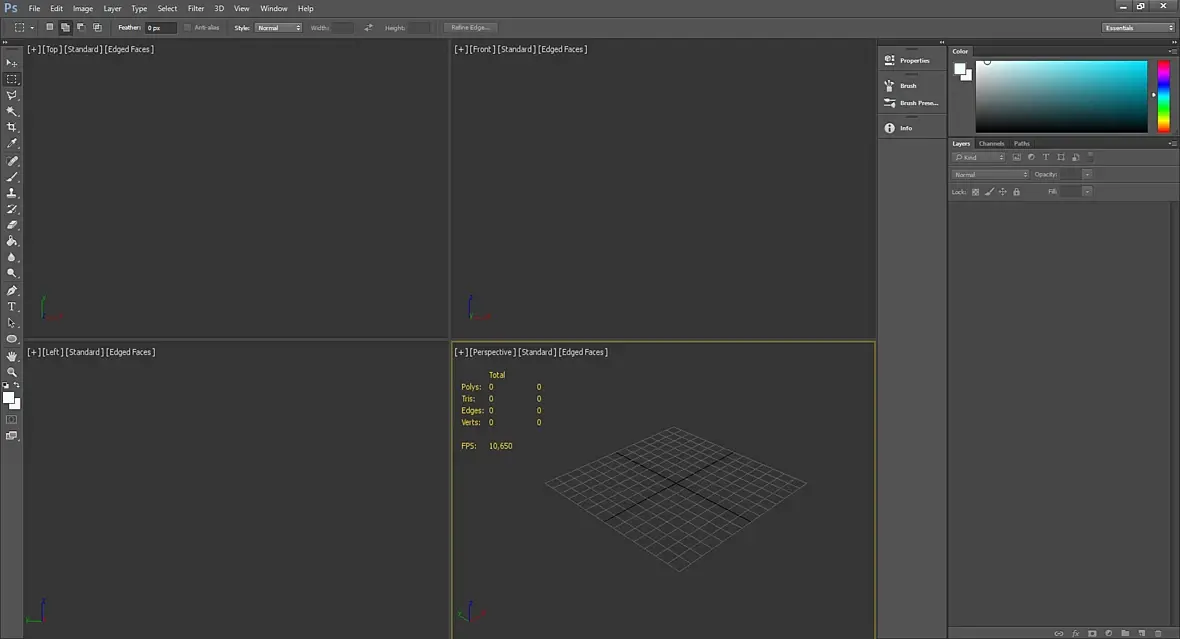Viewport: 1180px width, 639px height.
Task: Click the hue spectrum slider in Color panel
Action: (x=1163, y=96)
